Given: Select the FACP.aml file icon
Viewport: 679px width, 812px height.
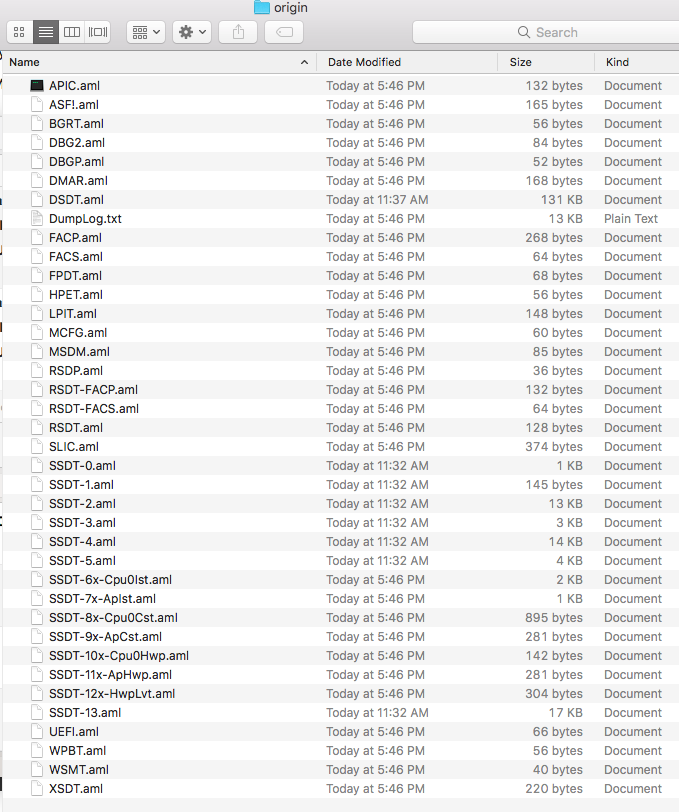Looking at the screenshot, I should pyautogui.click(x=37, y=238).
